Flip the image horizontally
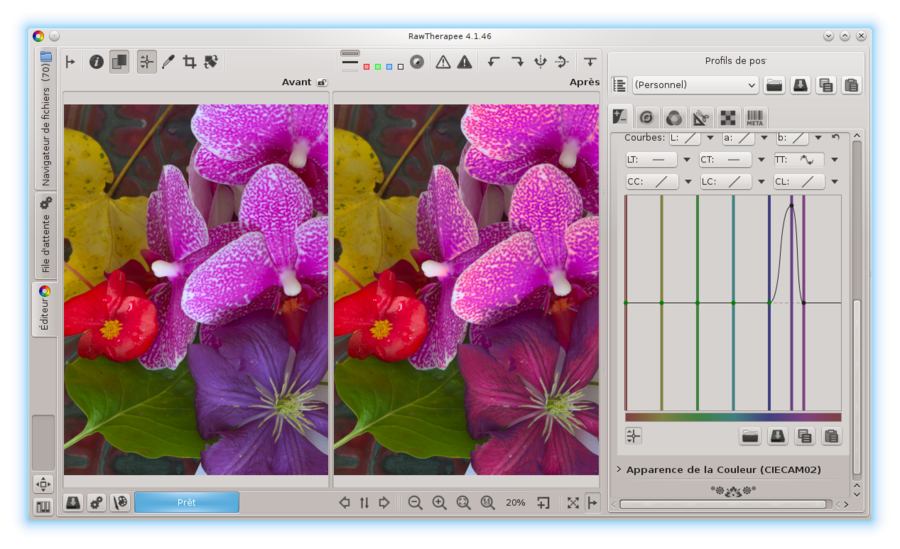 (x=540, y=62)
